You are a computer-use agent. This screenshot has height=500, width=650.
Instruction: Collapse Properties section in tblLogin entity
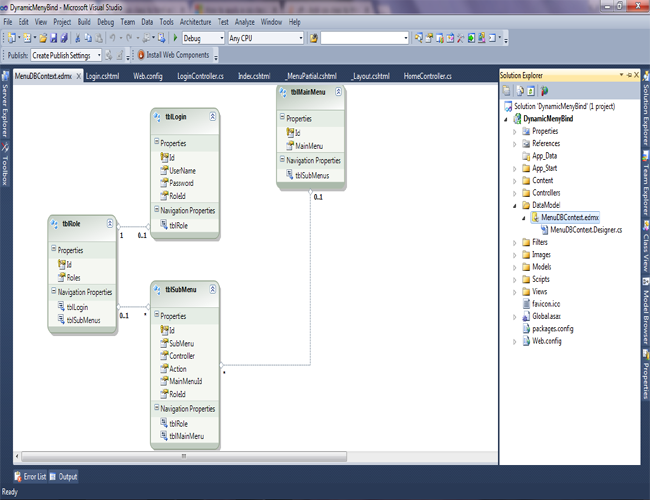(156, 143)
